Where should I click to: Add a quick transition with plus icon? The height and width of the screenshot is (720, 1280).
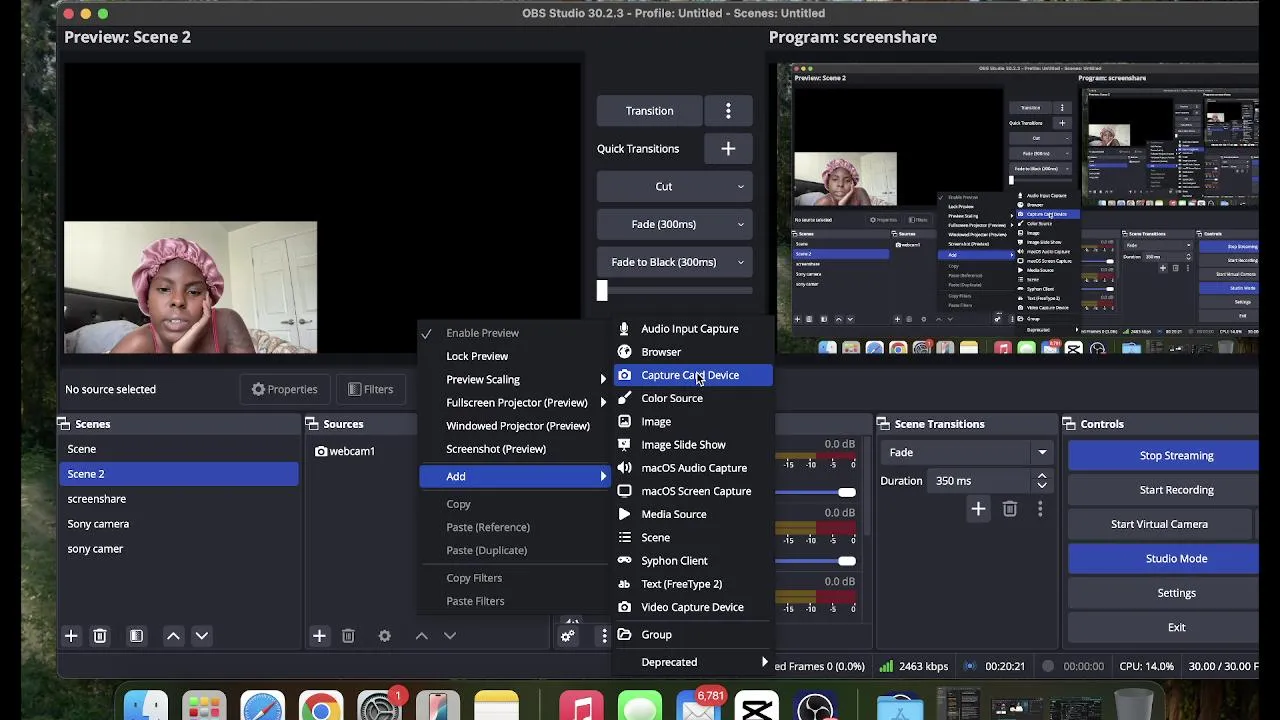[x=728, y=149]
